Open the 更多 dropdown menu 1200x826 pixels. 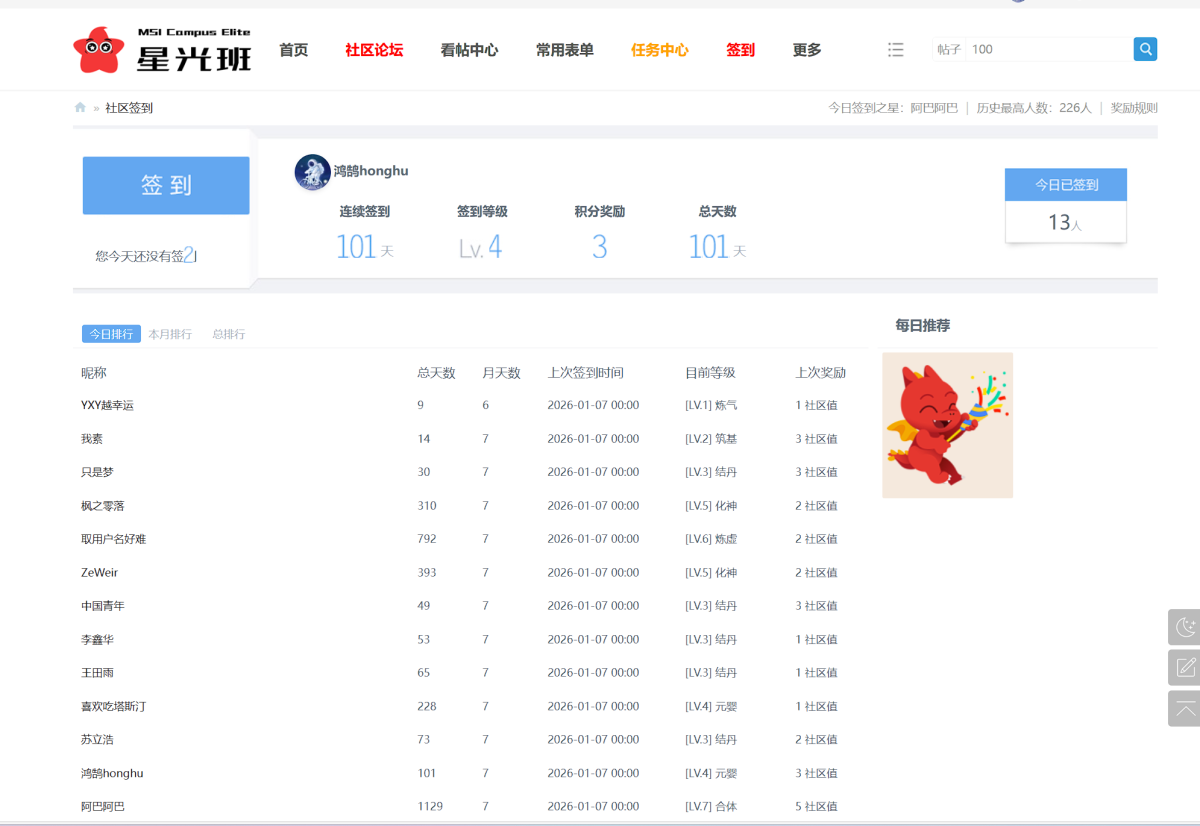pos(806,49)
